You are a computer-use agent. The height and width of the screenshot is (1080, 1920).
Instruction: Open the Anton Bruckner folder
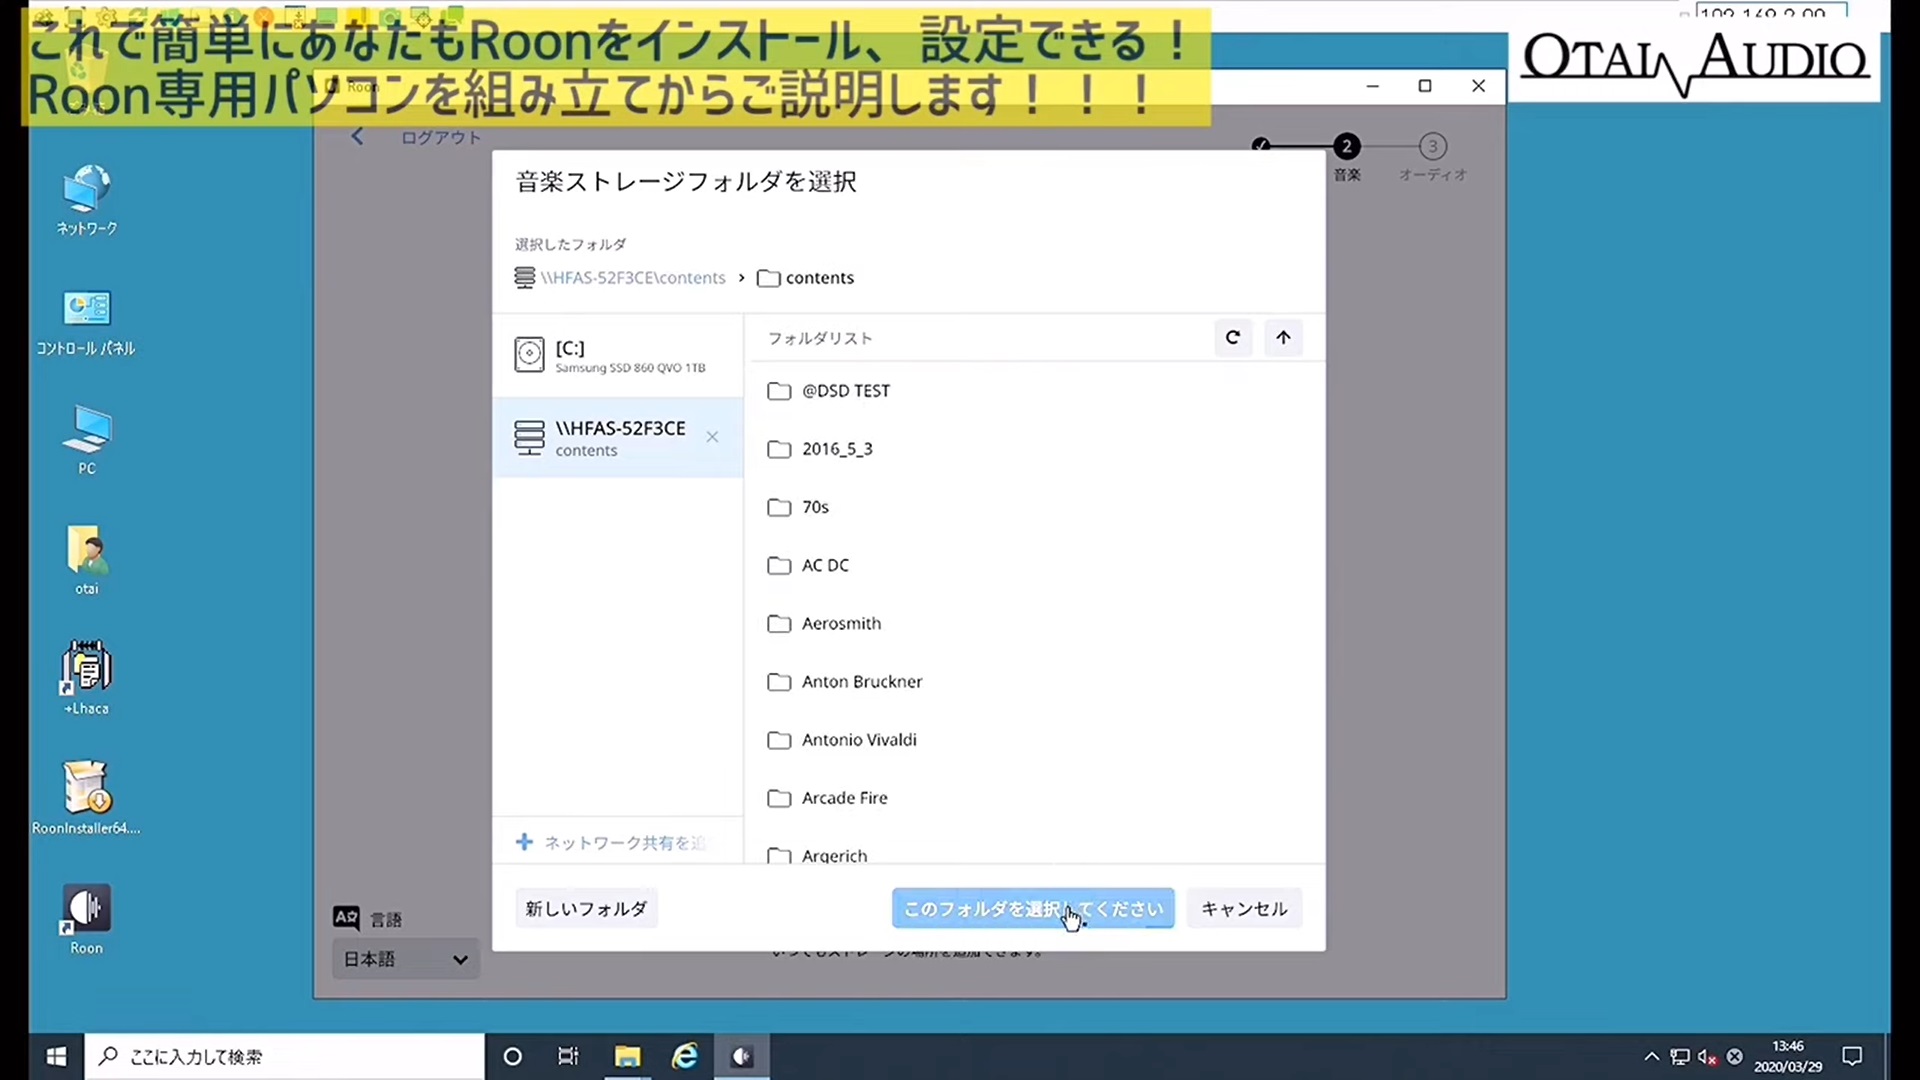(x=1035, y=681)
